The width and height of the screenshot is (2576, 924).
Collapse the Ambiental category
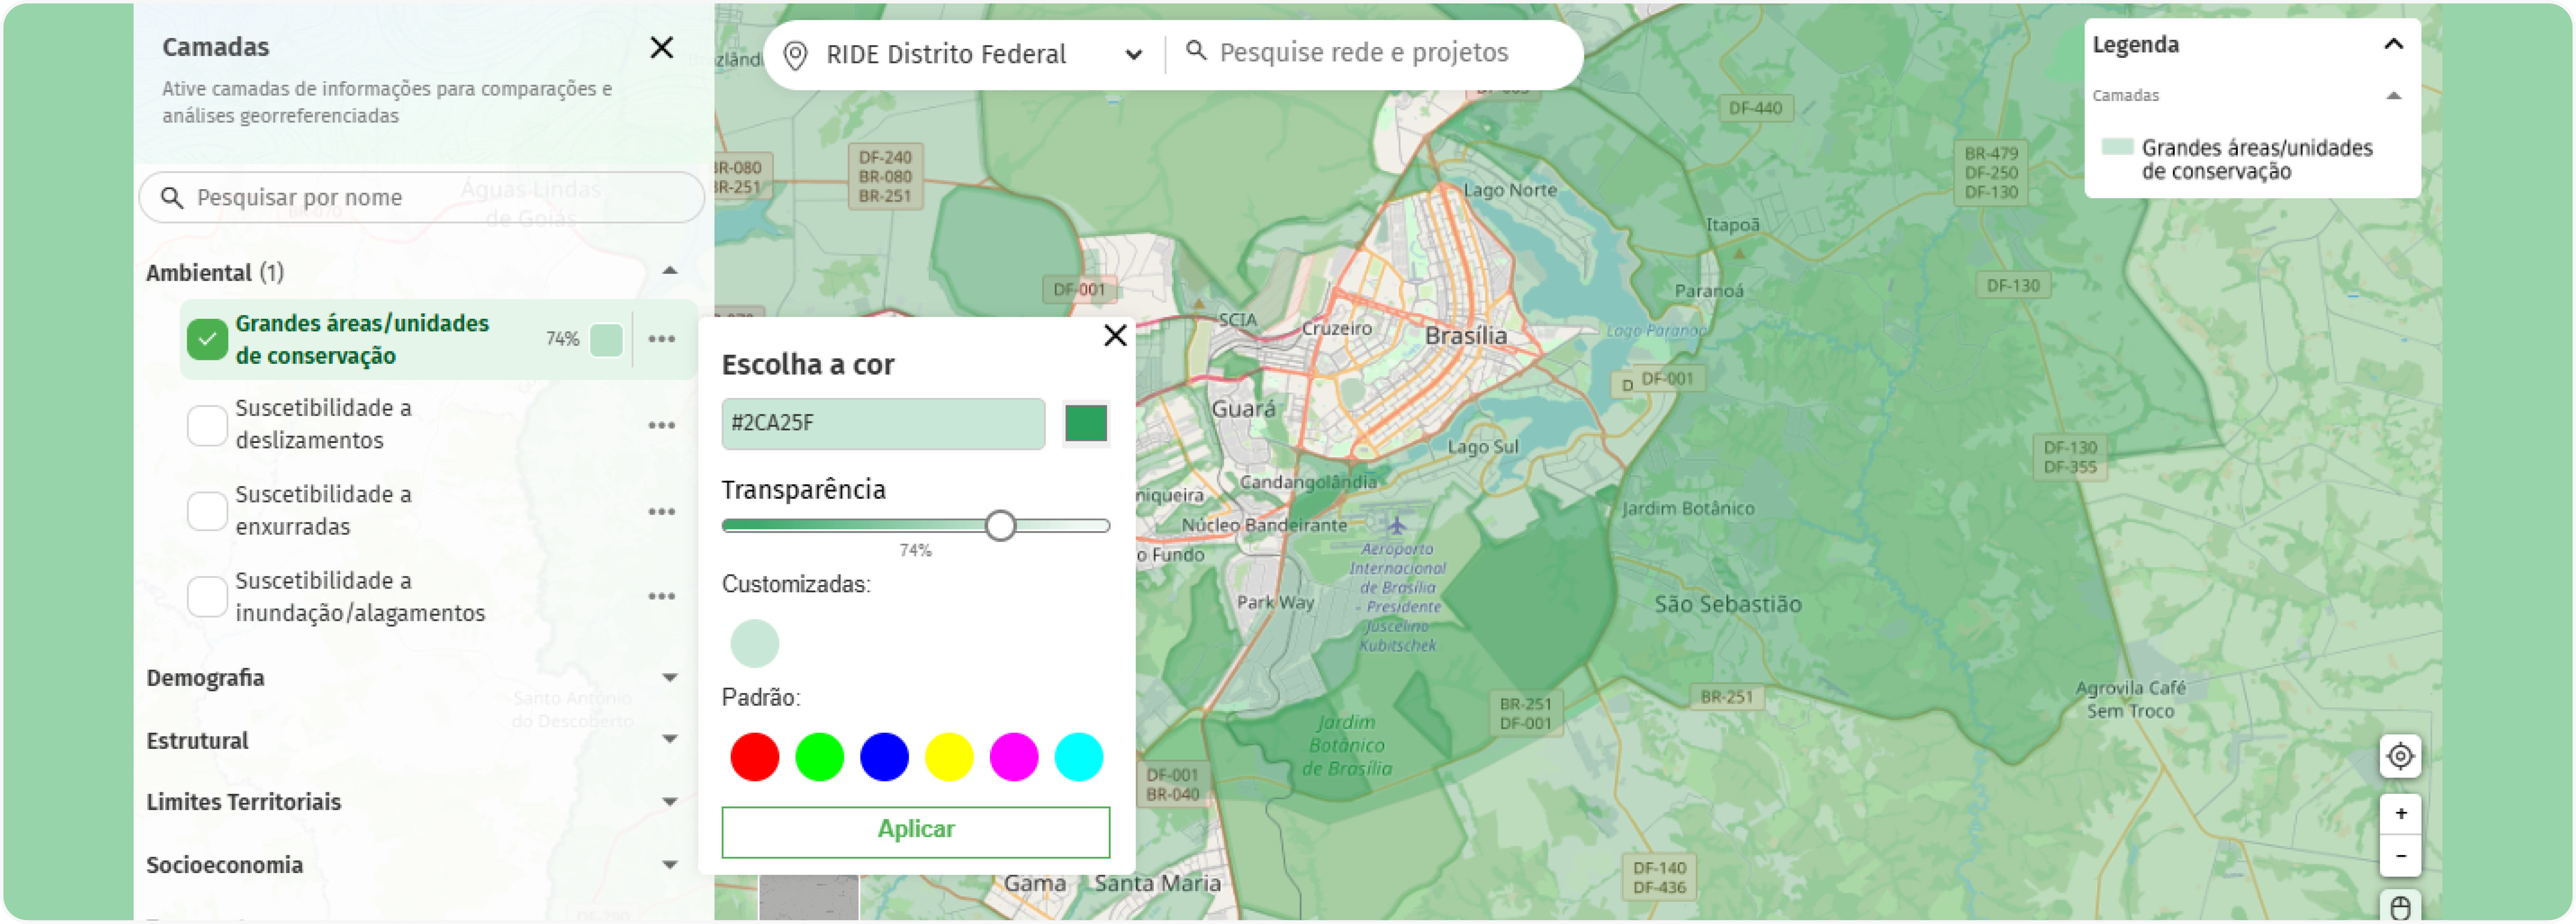coord(670,271)
